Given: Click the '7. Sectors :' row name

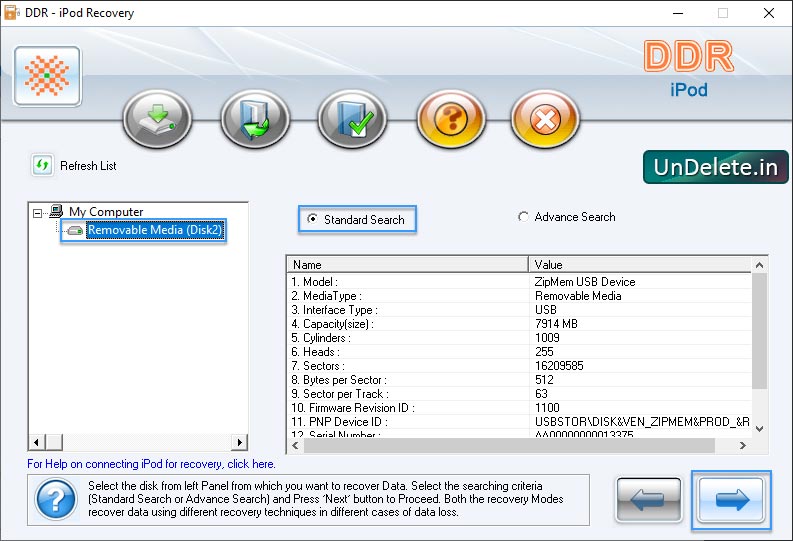Looking at the screenshot, I should (318, 366).
